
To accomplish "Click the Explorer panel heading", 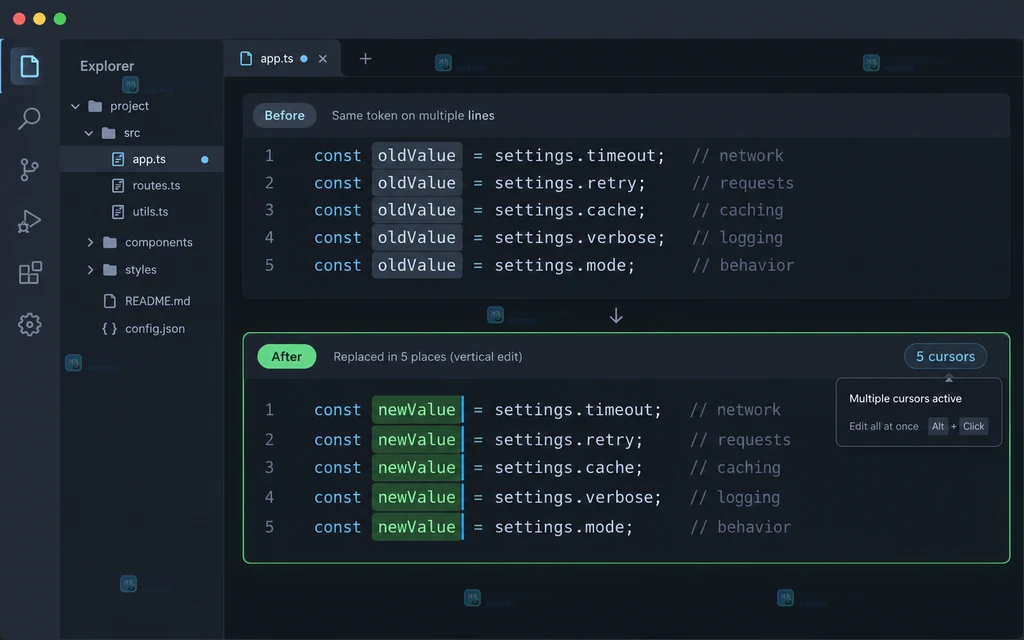I will [107, 66].
